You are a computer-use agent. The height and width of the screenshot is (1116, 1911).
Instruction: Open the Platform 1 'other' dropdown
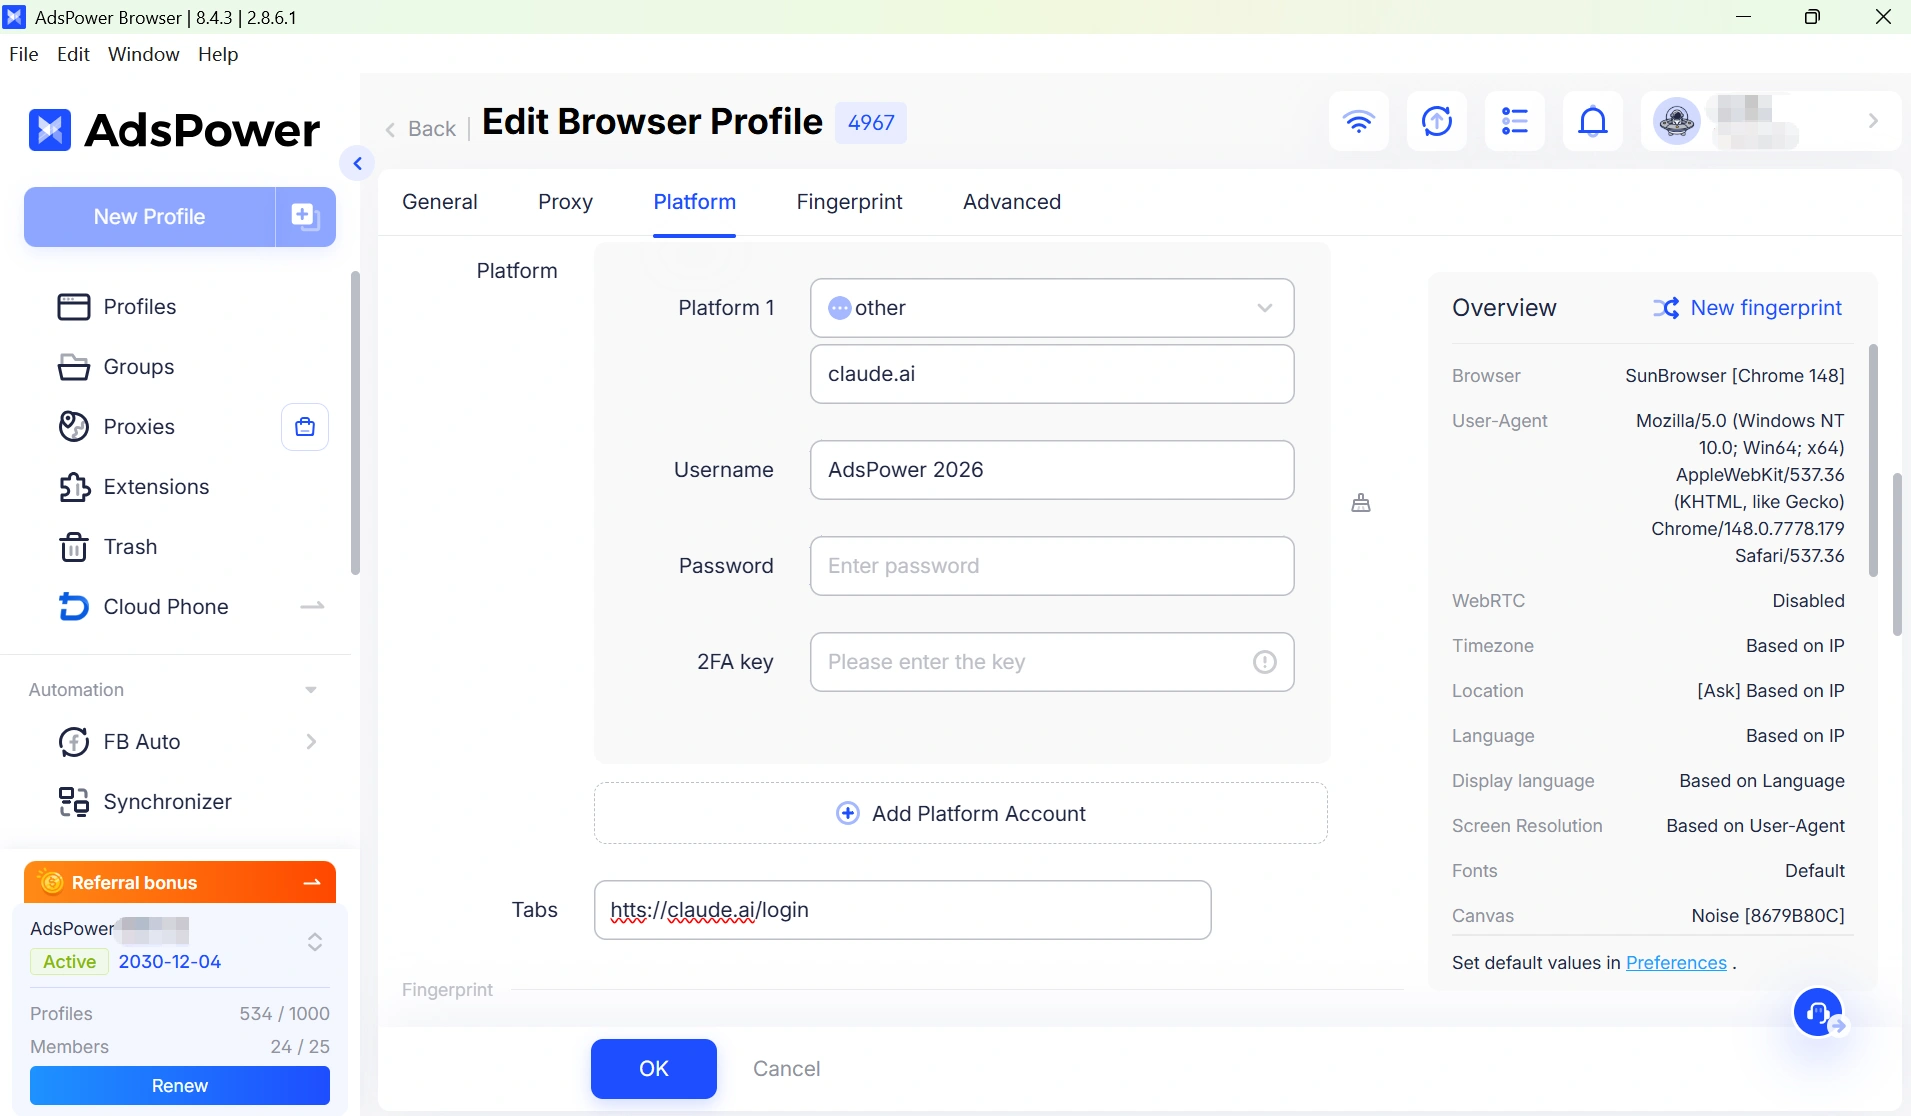[x=1052, y=308]
